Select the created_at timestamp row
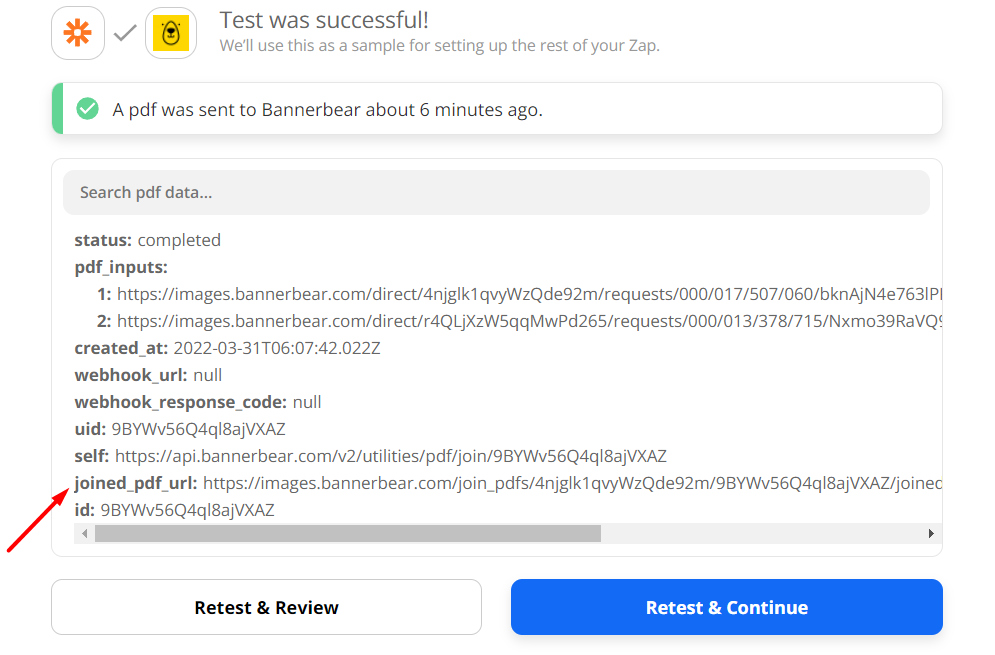The width and height of the screenshot is (995, 655). (227, 348)
